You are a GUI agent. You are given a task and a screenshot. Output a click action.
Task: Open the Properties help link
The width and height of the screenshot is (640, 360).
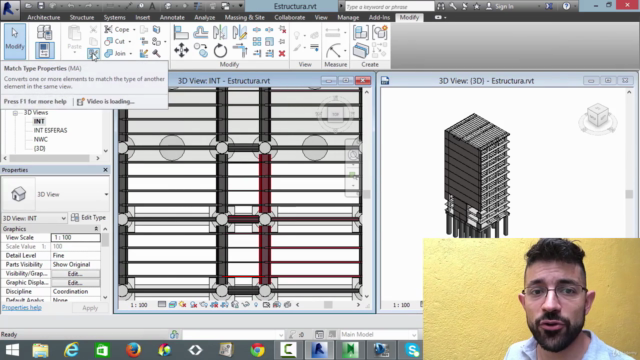22,307
